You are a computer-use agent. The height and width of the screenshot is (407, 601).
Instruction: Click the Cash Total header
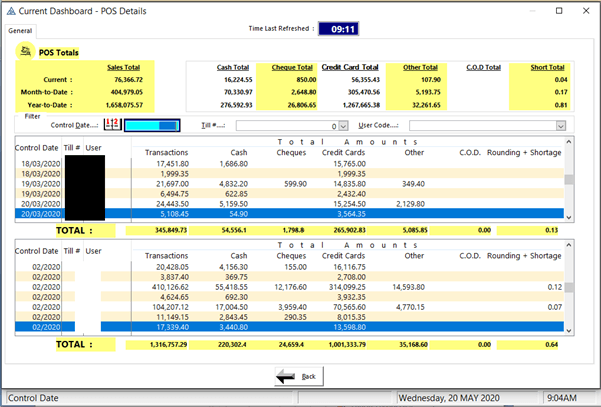point(233,67)
